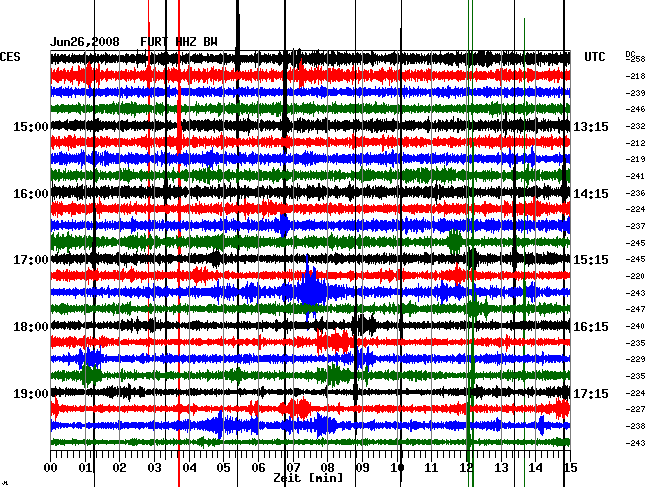Viewport: 650px width, 494px height.
Task: Click minute tick label 02
Action: pyautogui.click(x=119, y=468)
